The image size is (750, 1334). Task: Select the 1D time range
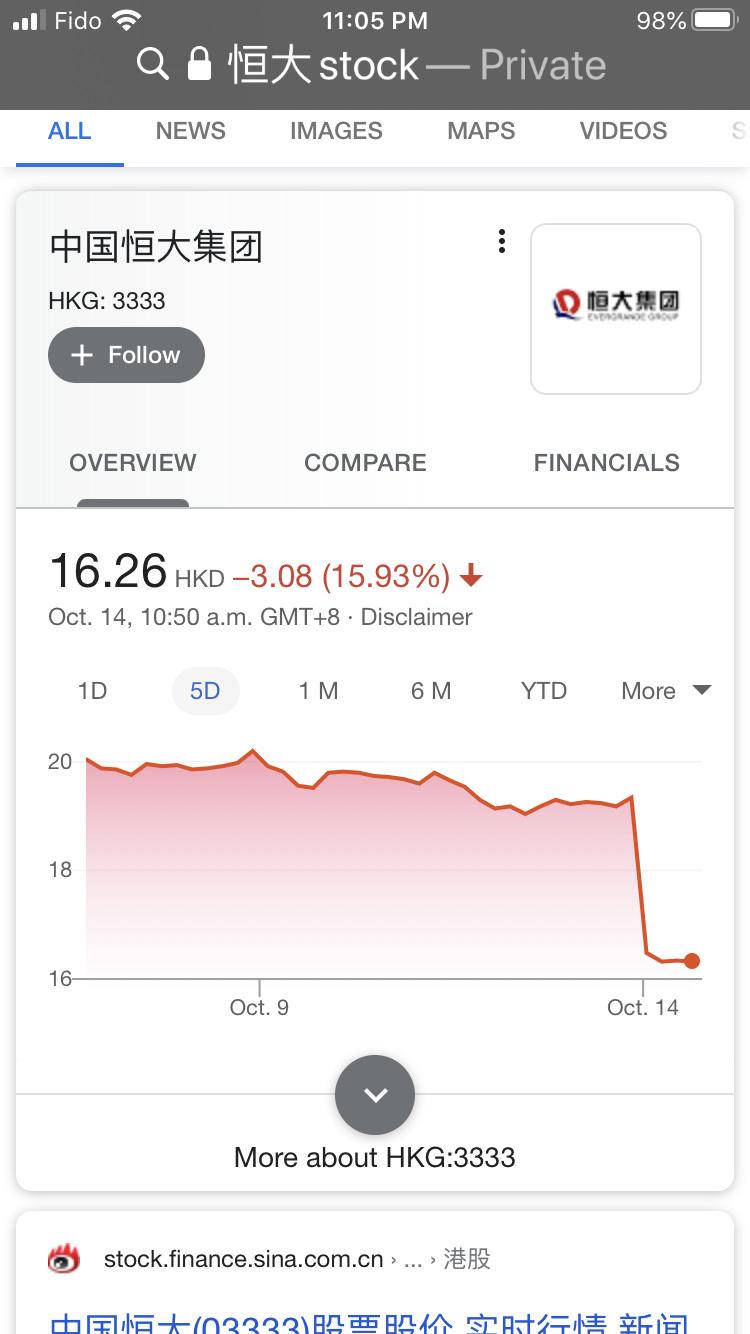[92, 691]
